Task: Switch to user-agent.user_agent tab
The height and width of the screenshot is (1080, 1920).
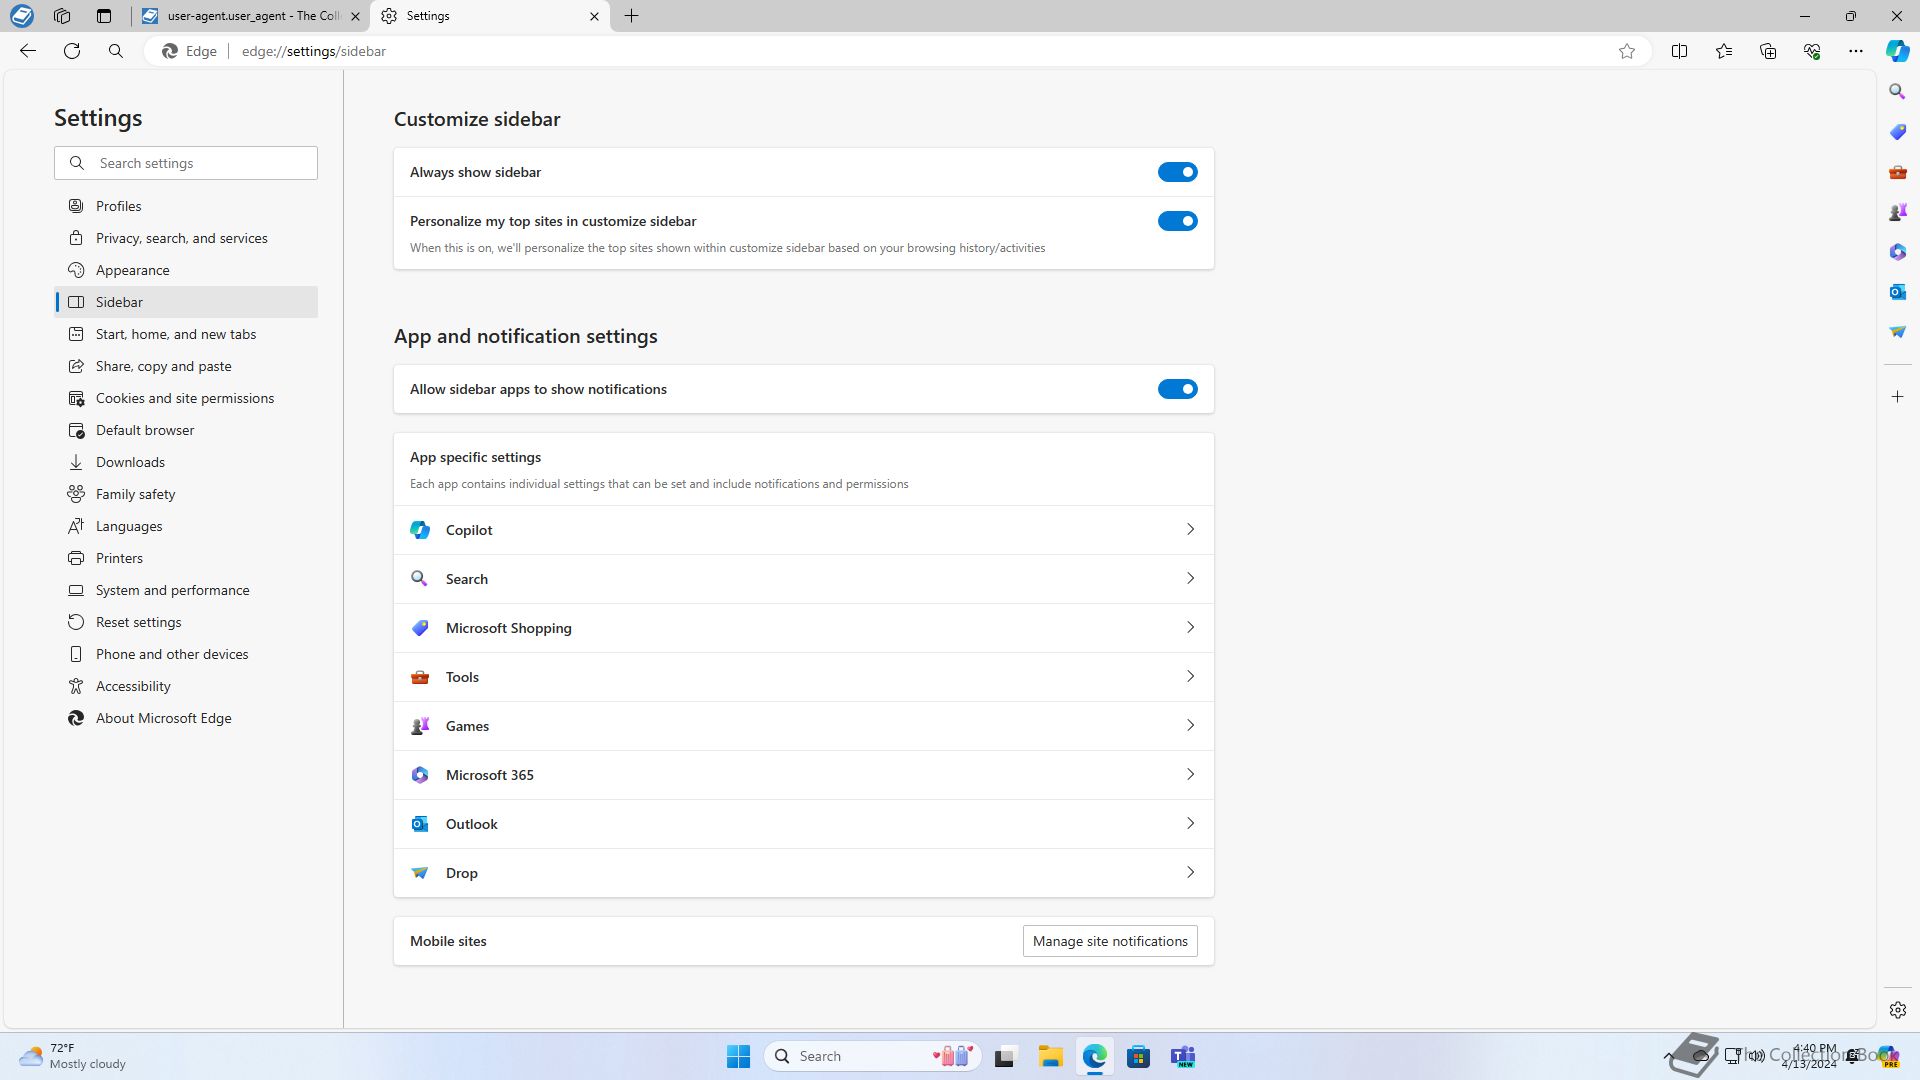Action: 250,16
